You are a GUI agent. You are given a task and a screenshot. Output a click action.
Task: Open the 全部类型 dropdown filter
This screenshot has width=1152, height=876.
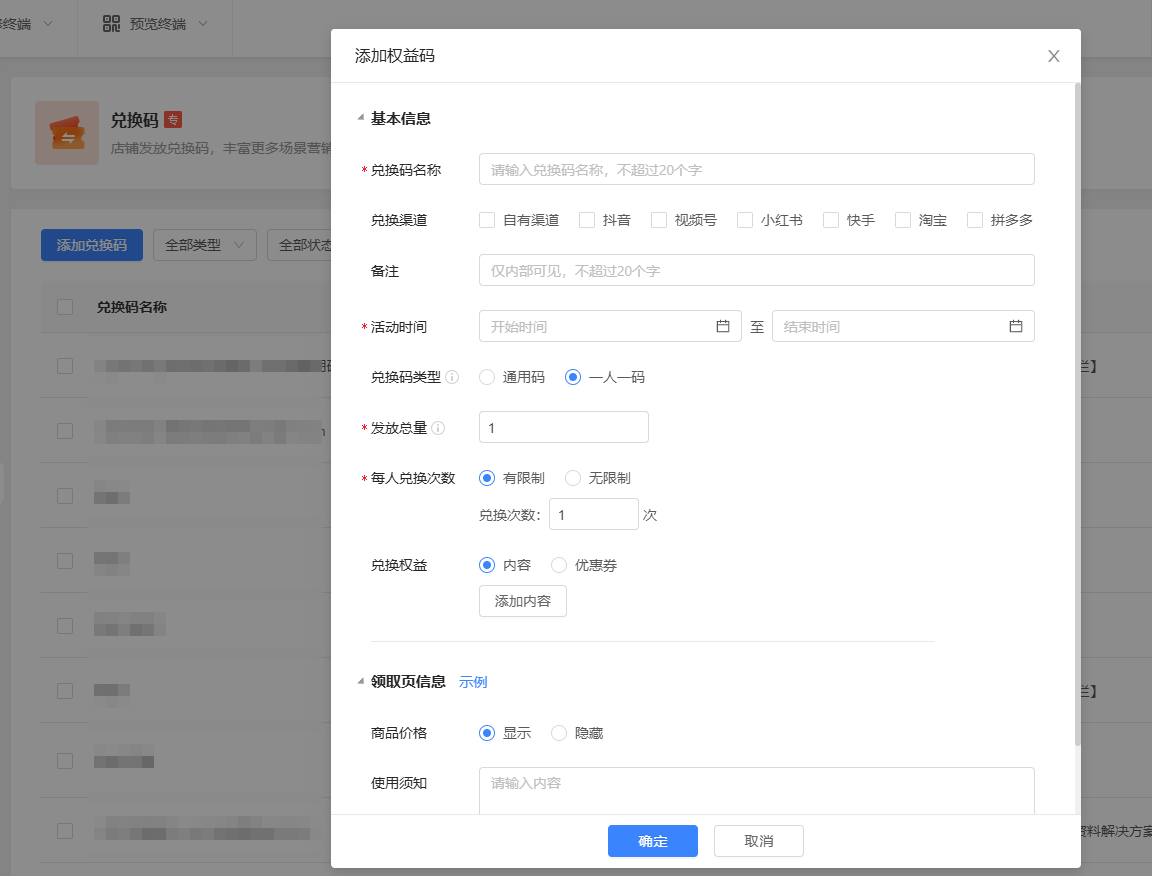(x=204, y=245)
